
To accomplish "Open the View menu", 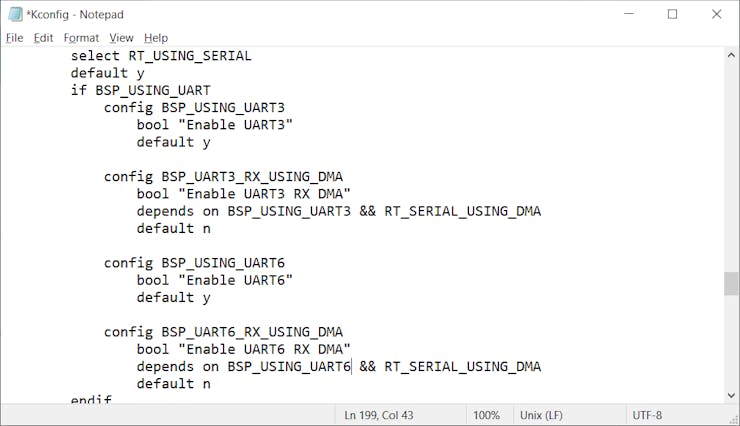I will (121, 38).
